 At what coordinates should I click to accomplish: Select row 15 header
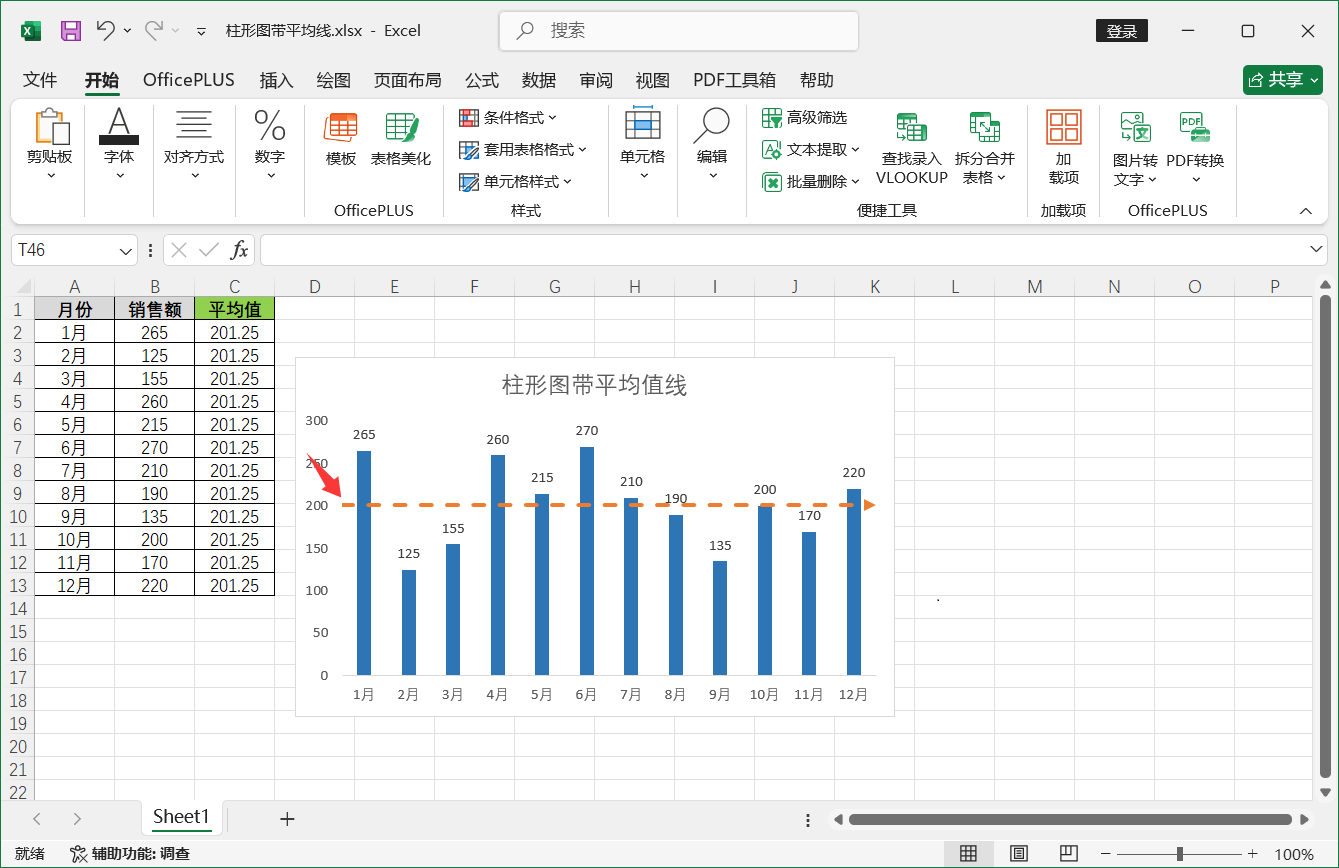click(x=17, y=632)
